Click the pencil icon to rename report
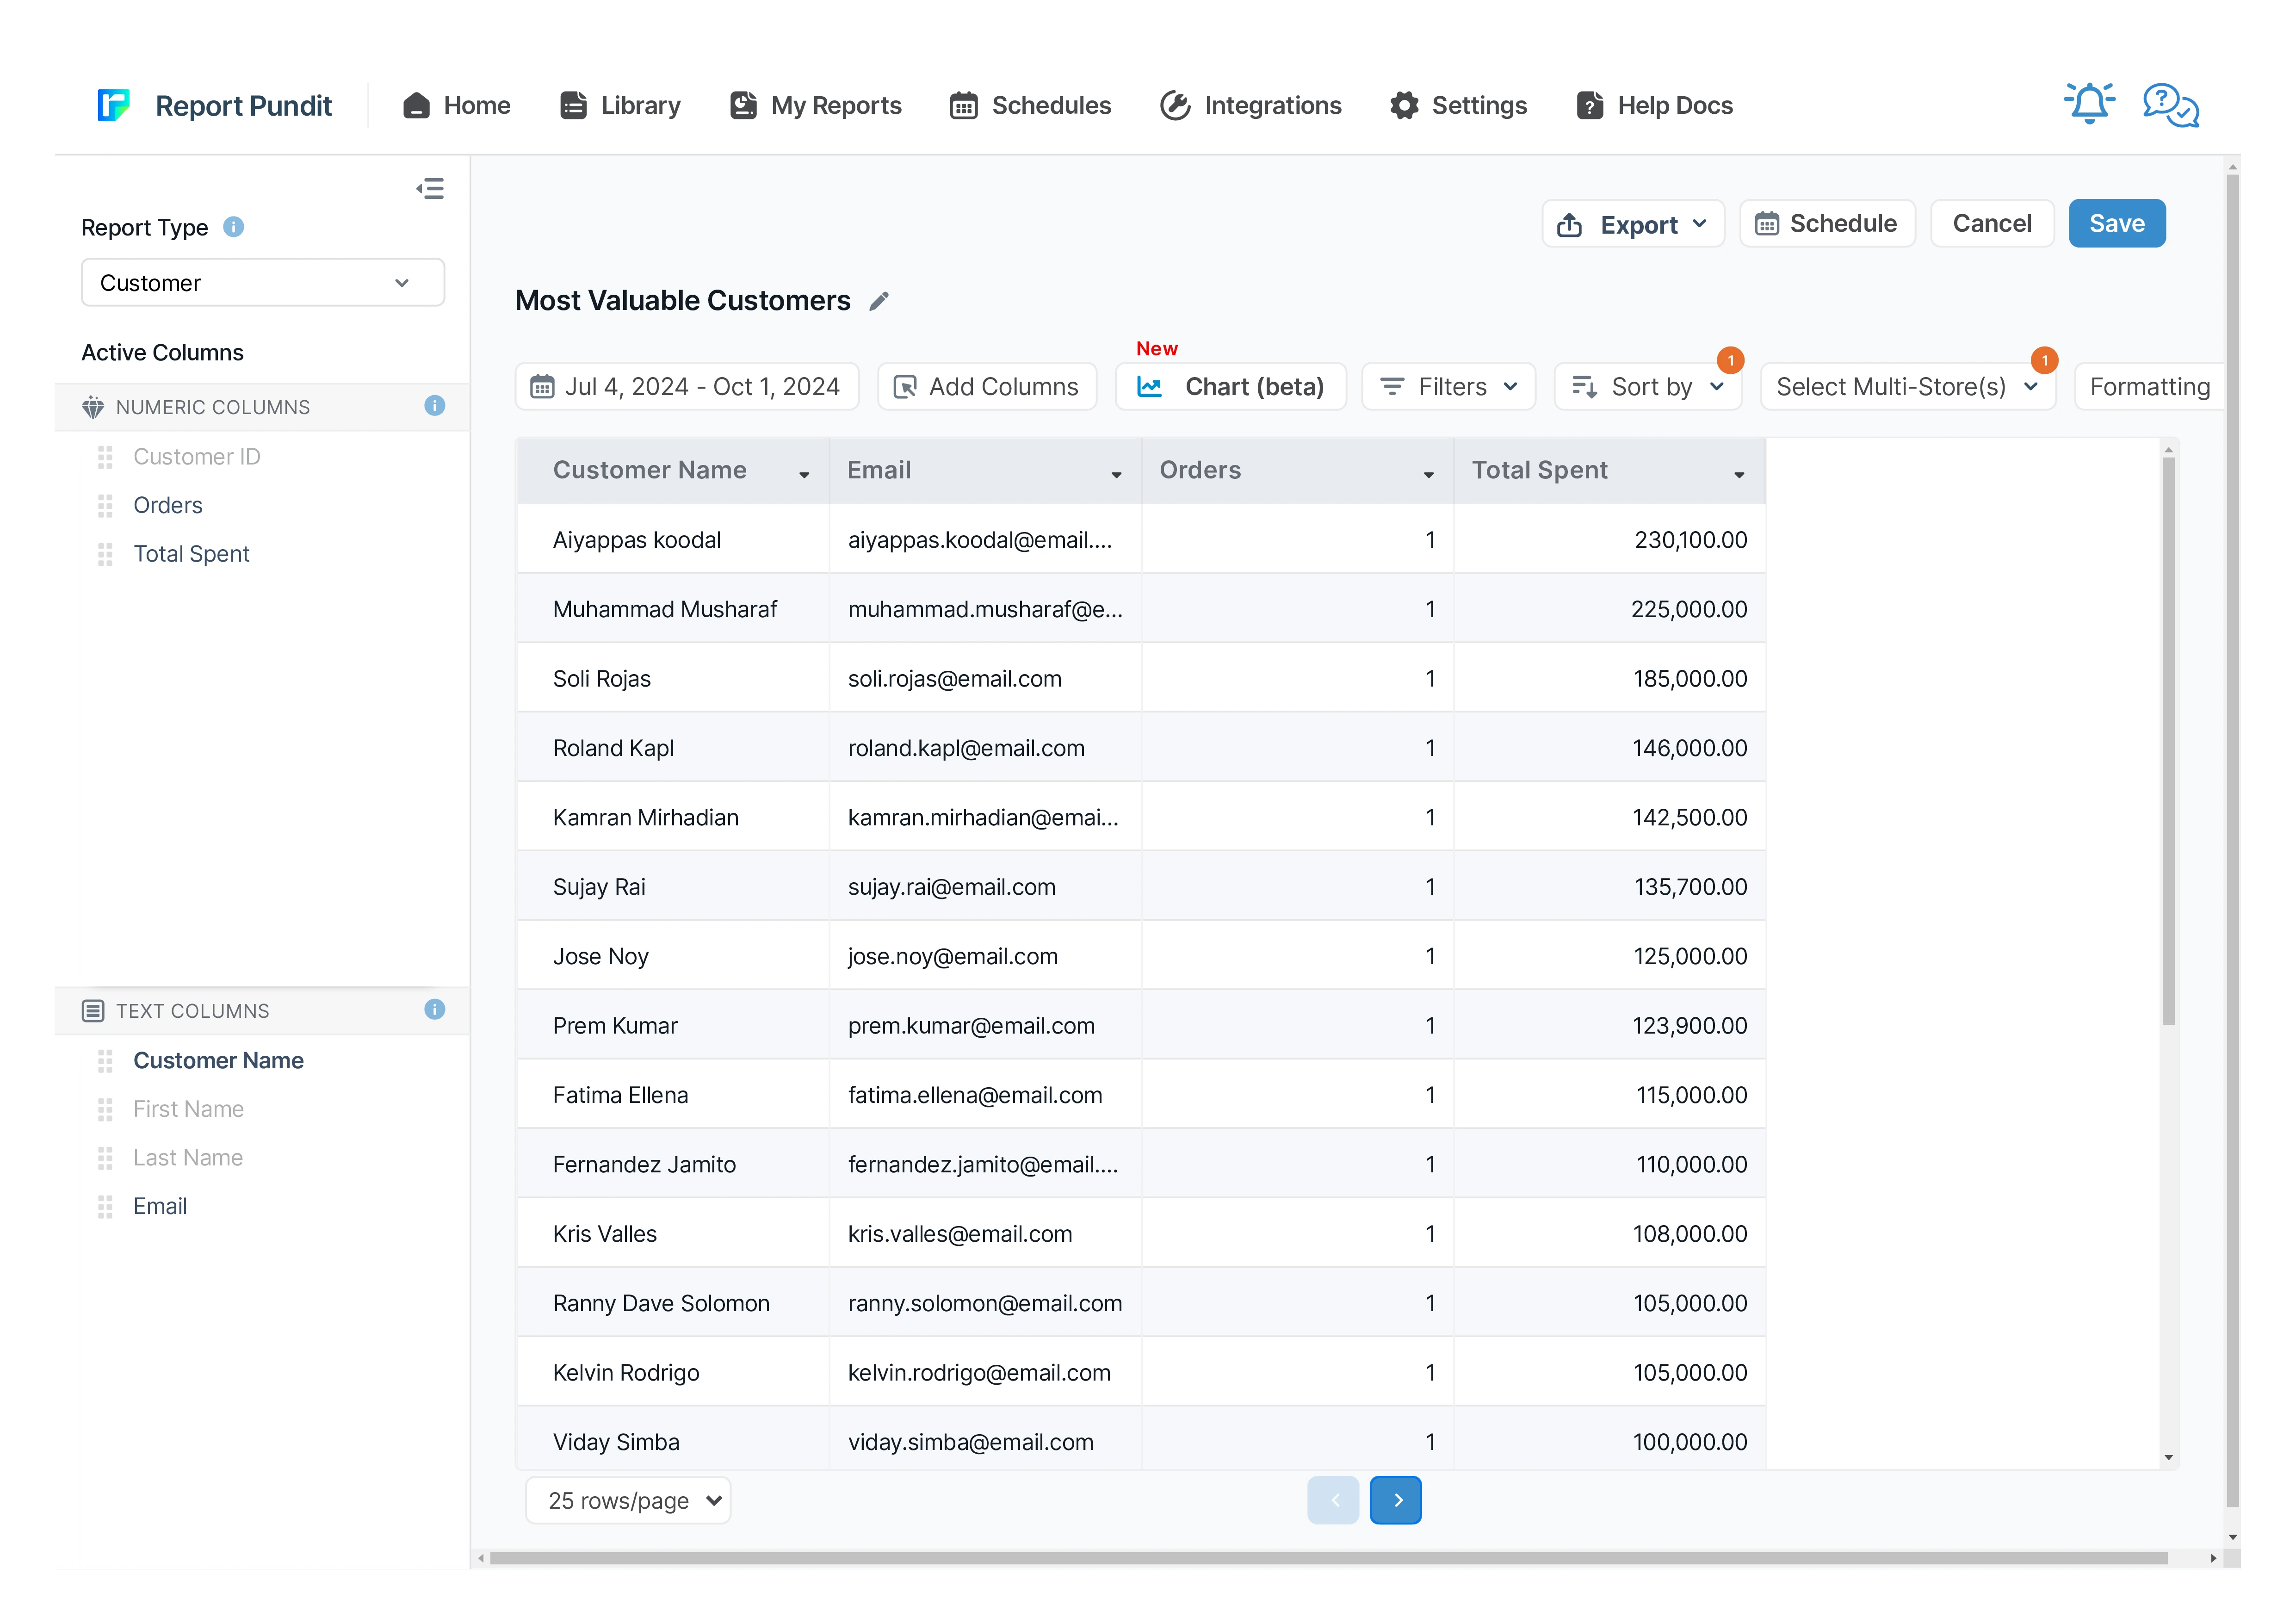The image size is (2296, 1623). point(879,301)
